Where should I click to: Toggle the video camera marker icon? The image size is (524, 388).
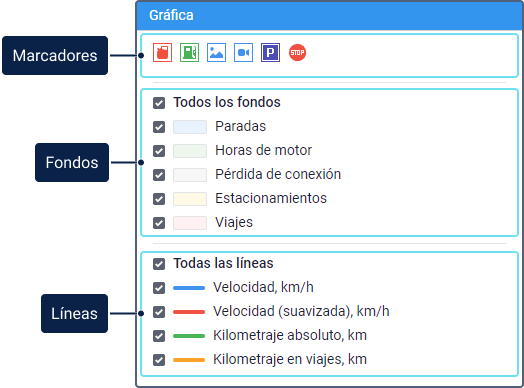tap(244, 52)
